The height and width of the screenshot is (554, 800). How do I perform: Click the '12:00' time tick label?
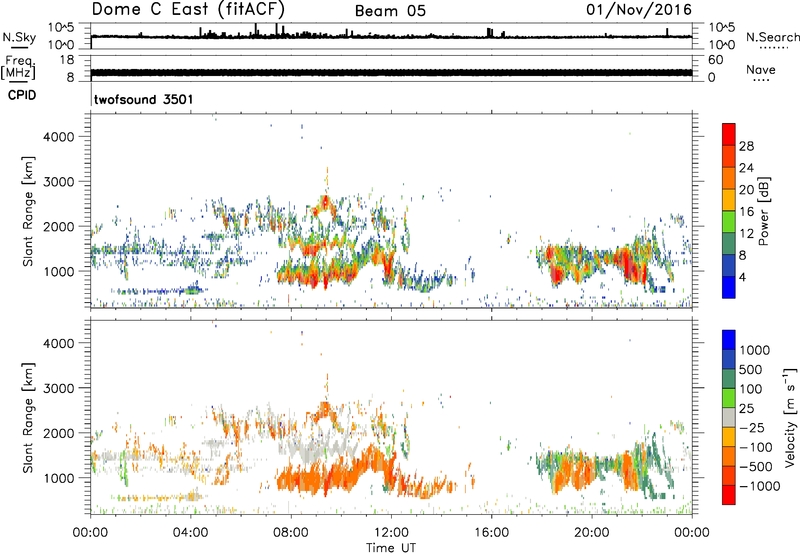[x=391, y=533]
